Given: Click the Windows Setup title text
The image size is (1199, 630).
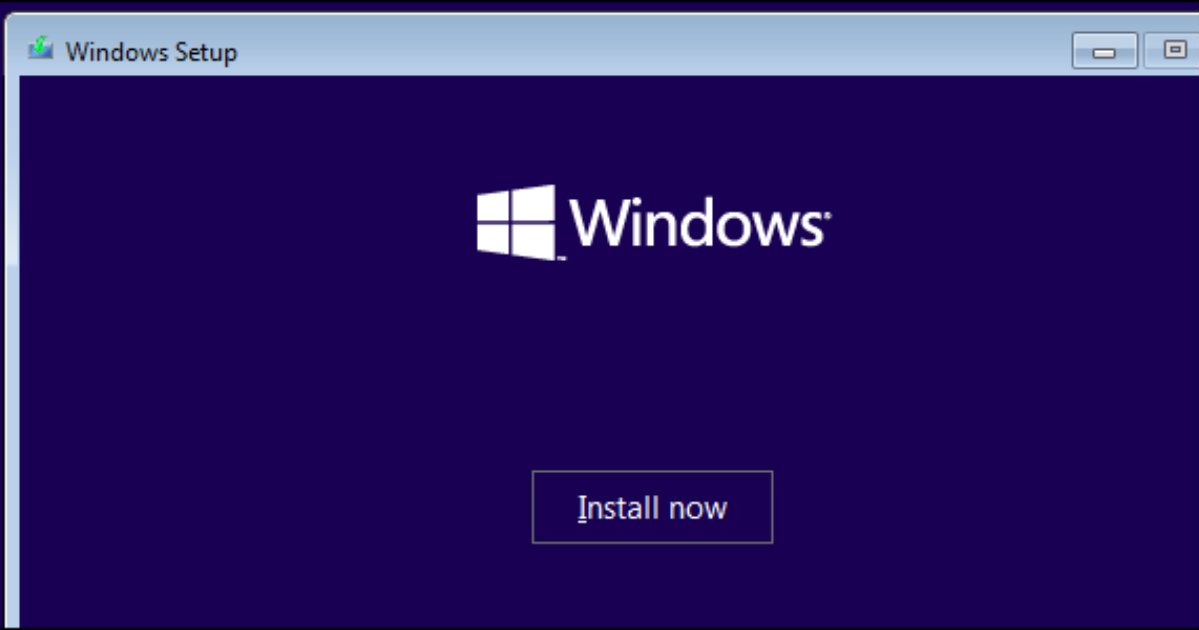Looking at the screenshot, I should tap(151, 52).
